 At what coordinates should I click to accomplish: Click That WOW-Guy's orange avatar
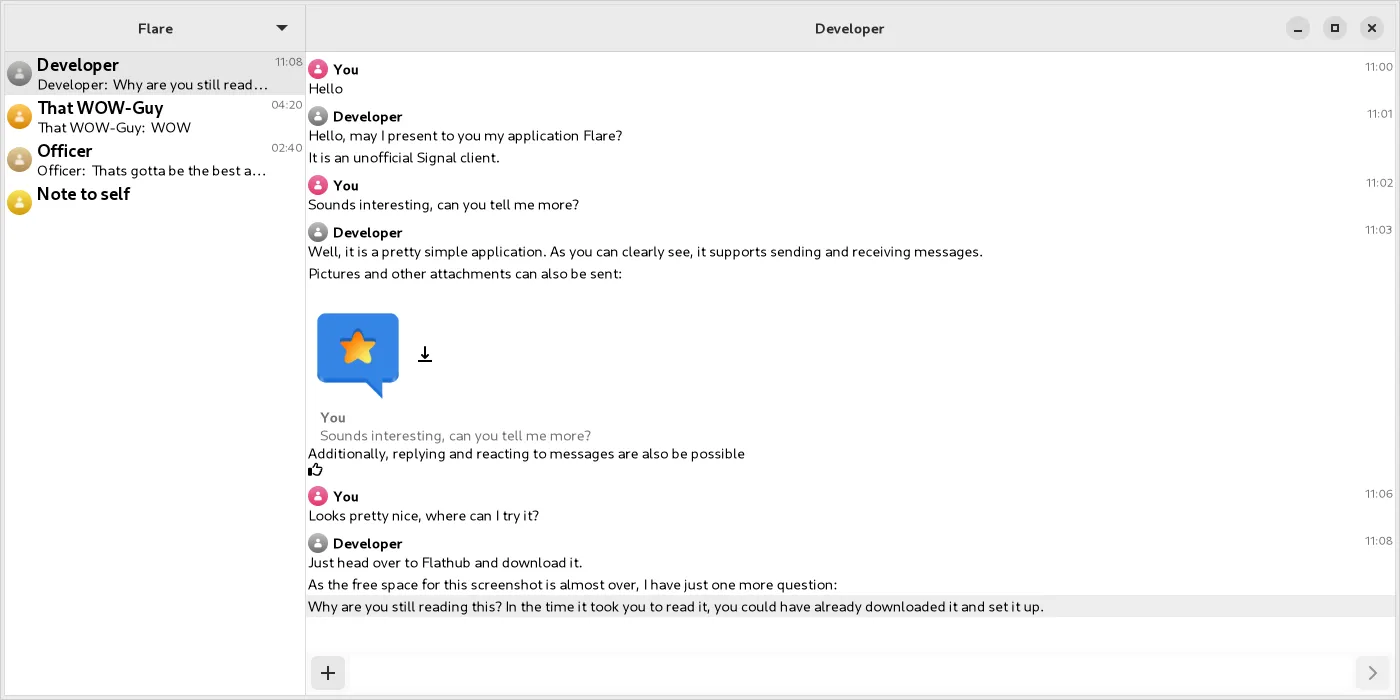[19, 117]
